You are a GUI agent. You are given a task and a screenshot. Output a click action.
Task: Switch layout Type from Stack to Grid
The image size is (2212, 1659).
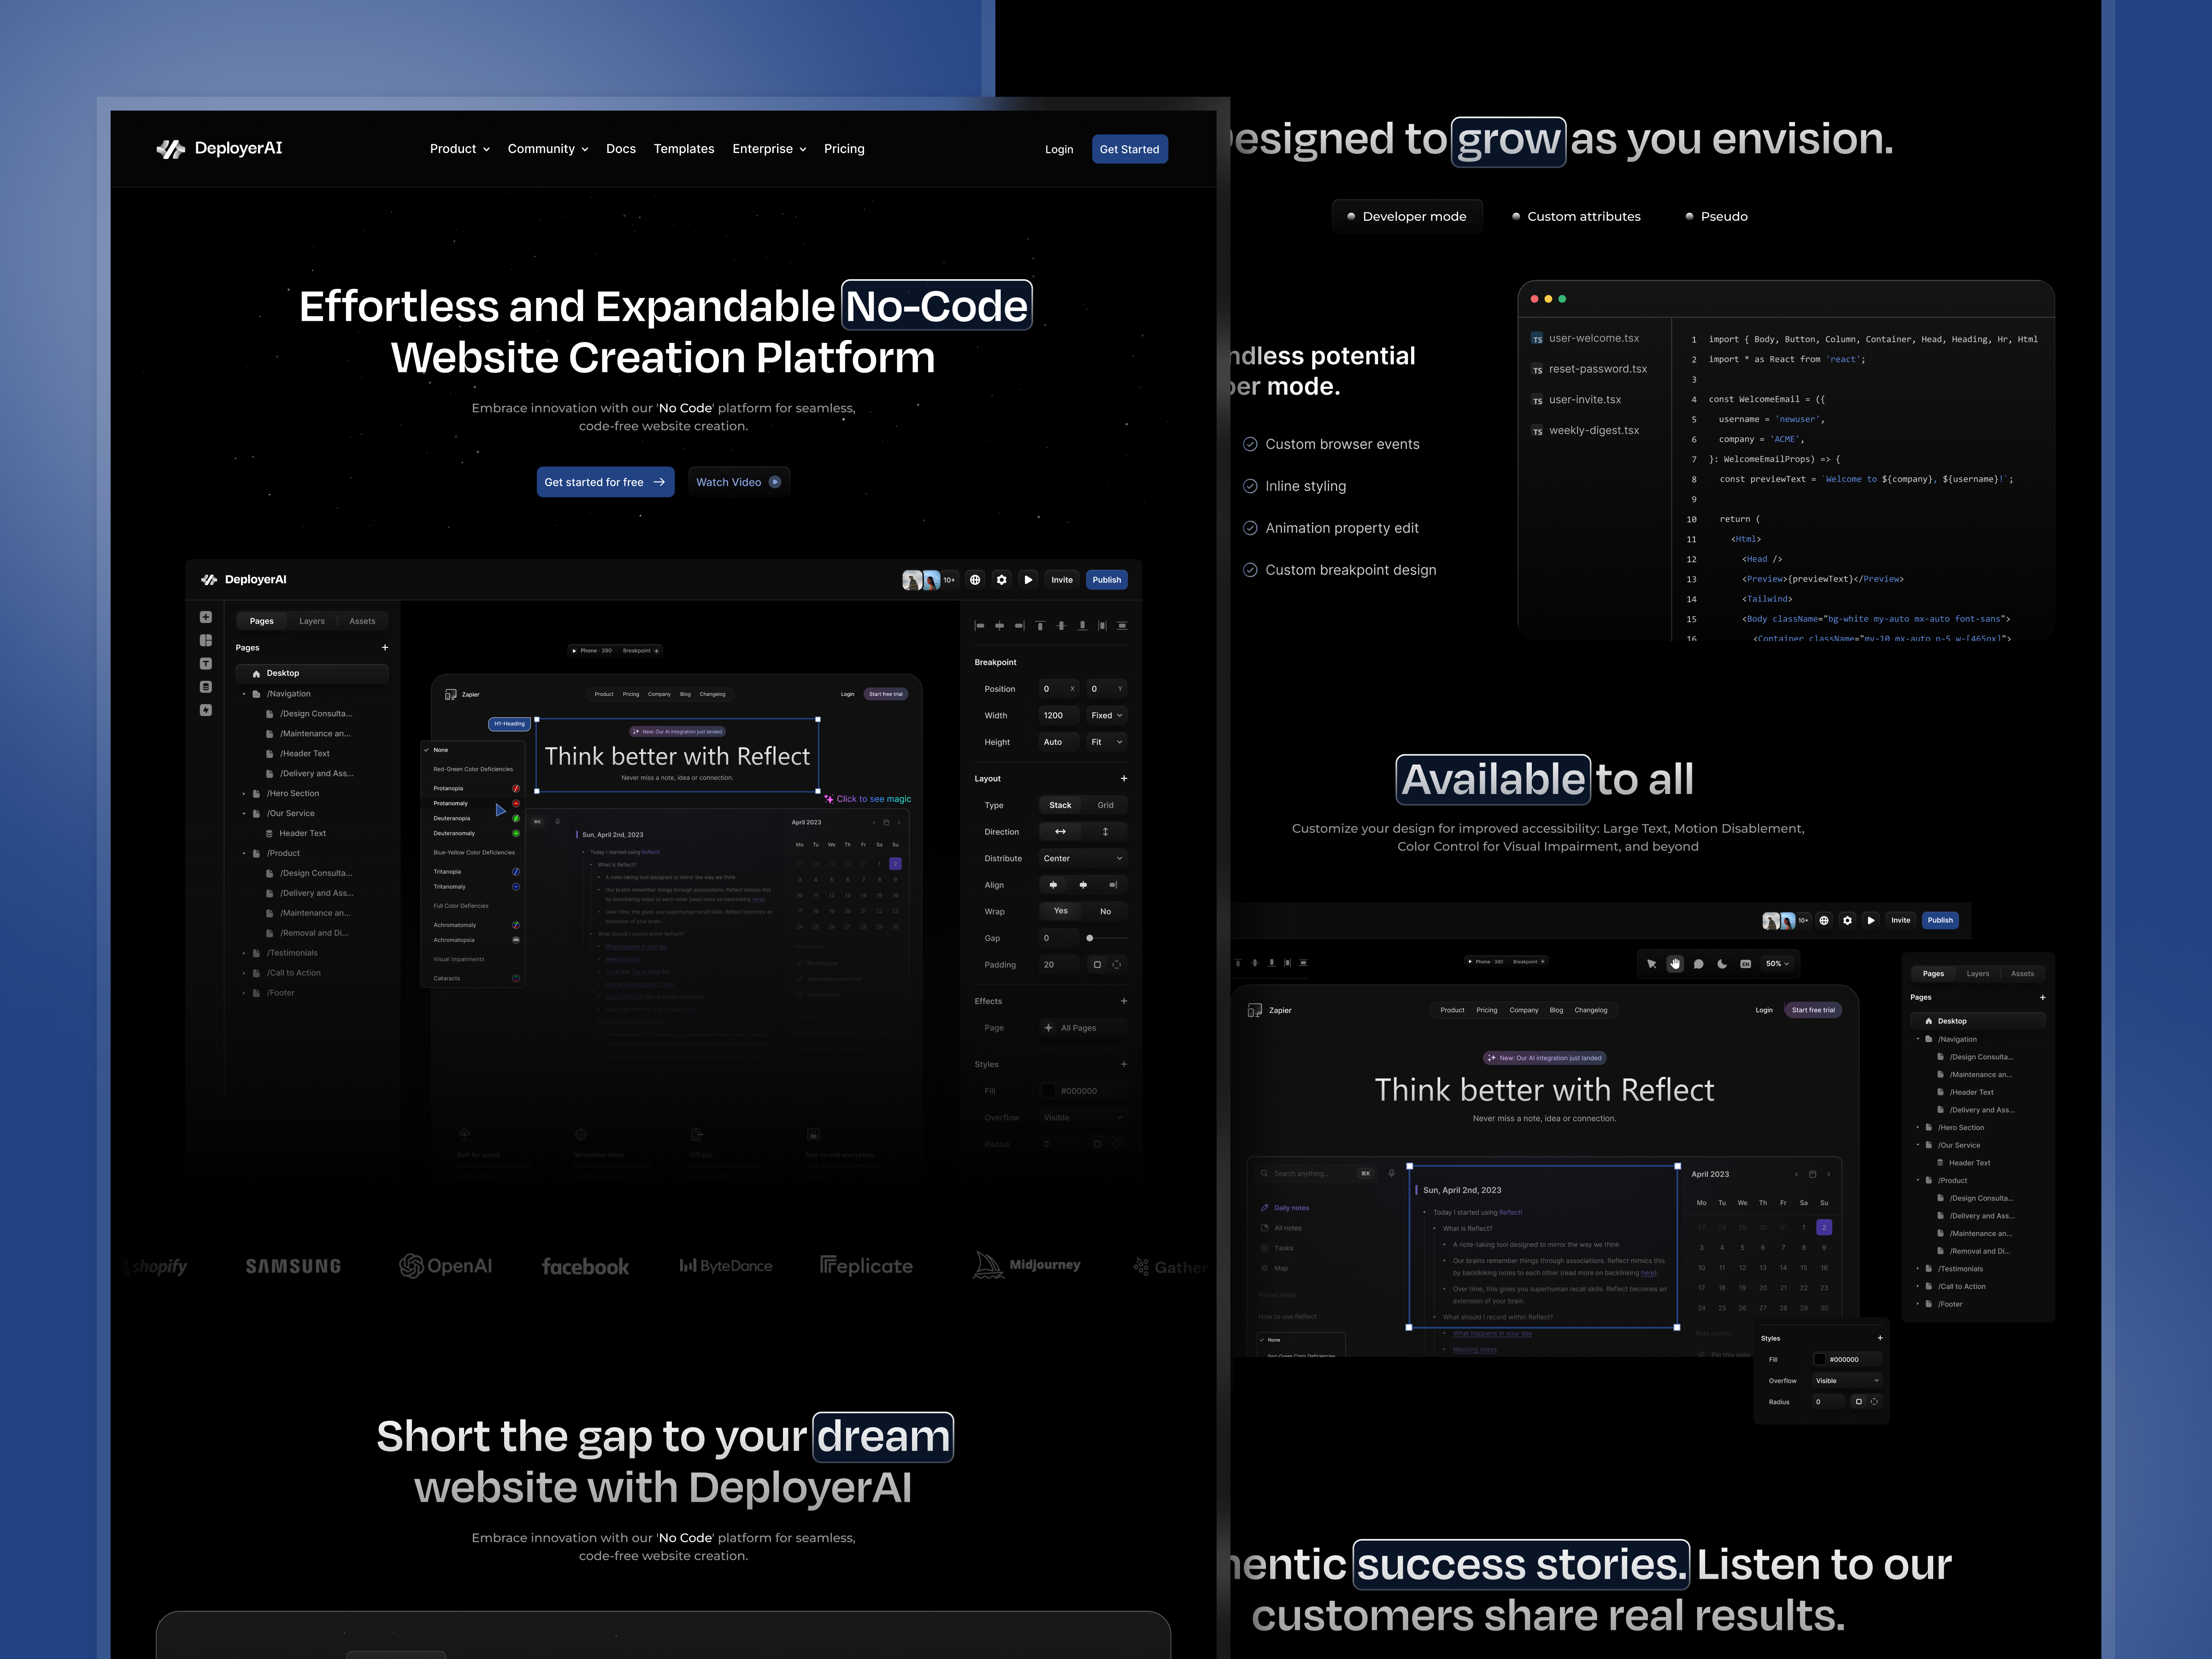(1105, 805)
